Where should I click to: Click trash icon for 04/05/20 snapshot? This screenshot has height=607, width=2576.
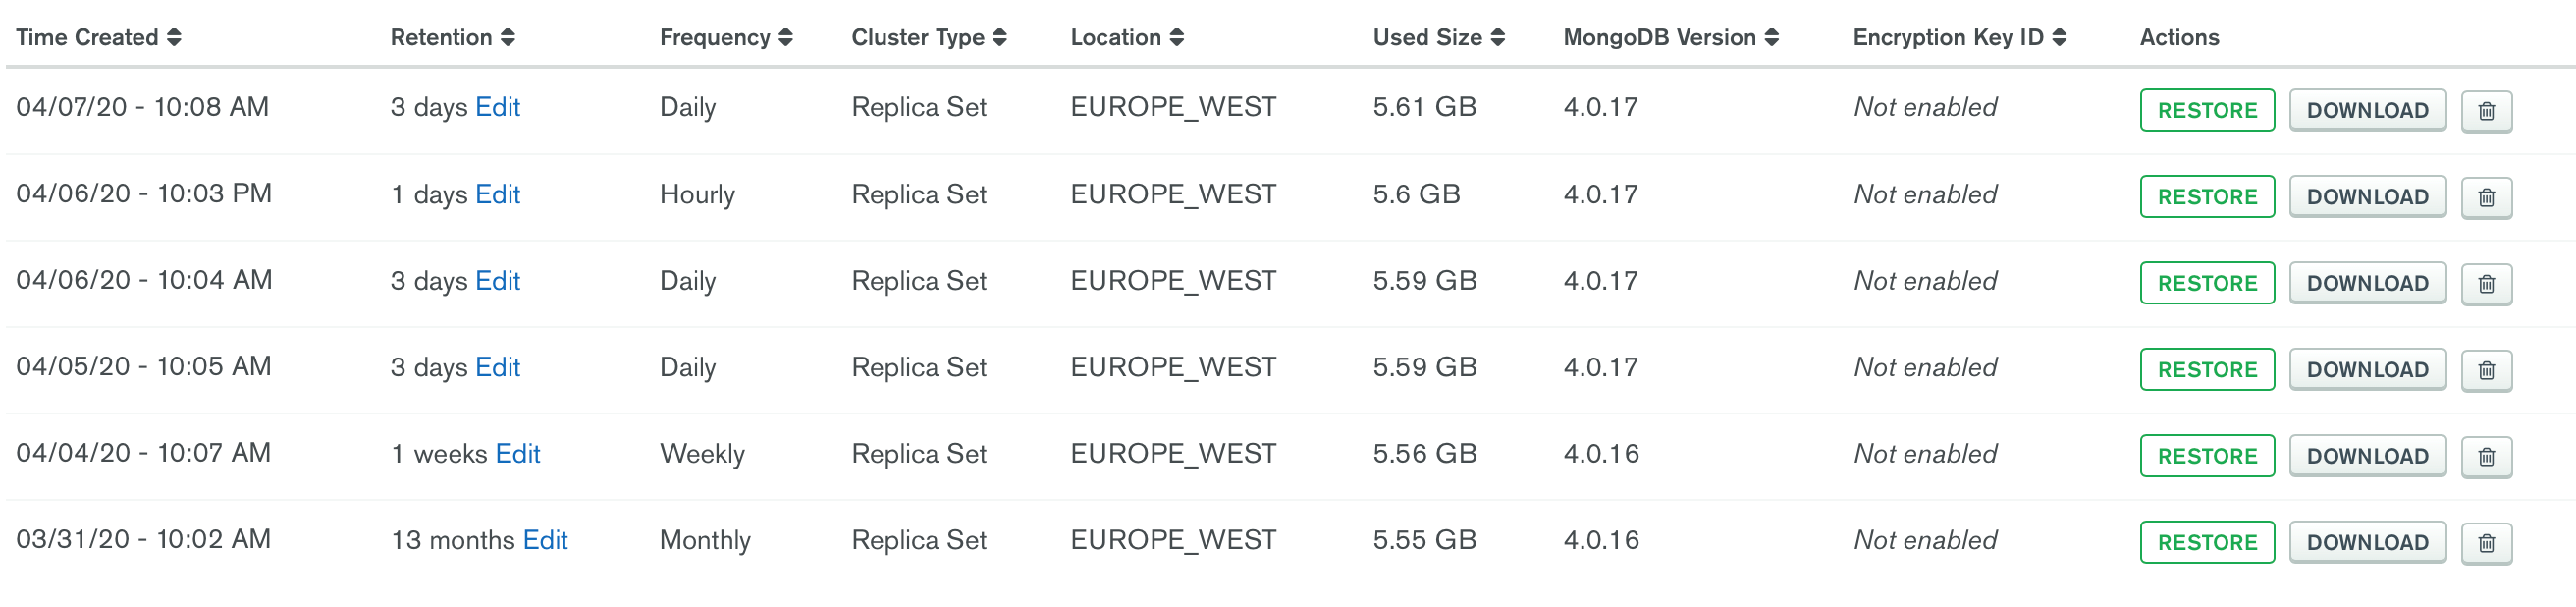click(2486, 370)
